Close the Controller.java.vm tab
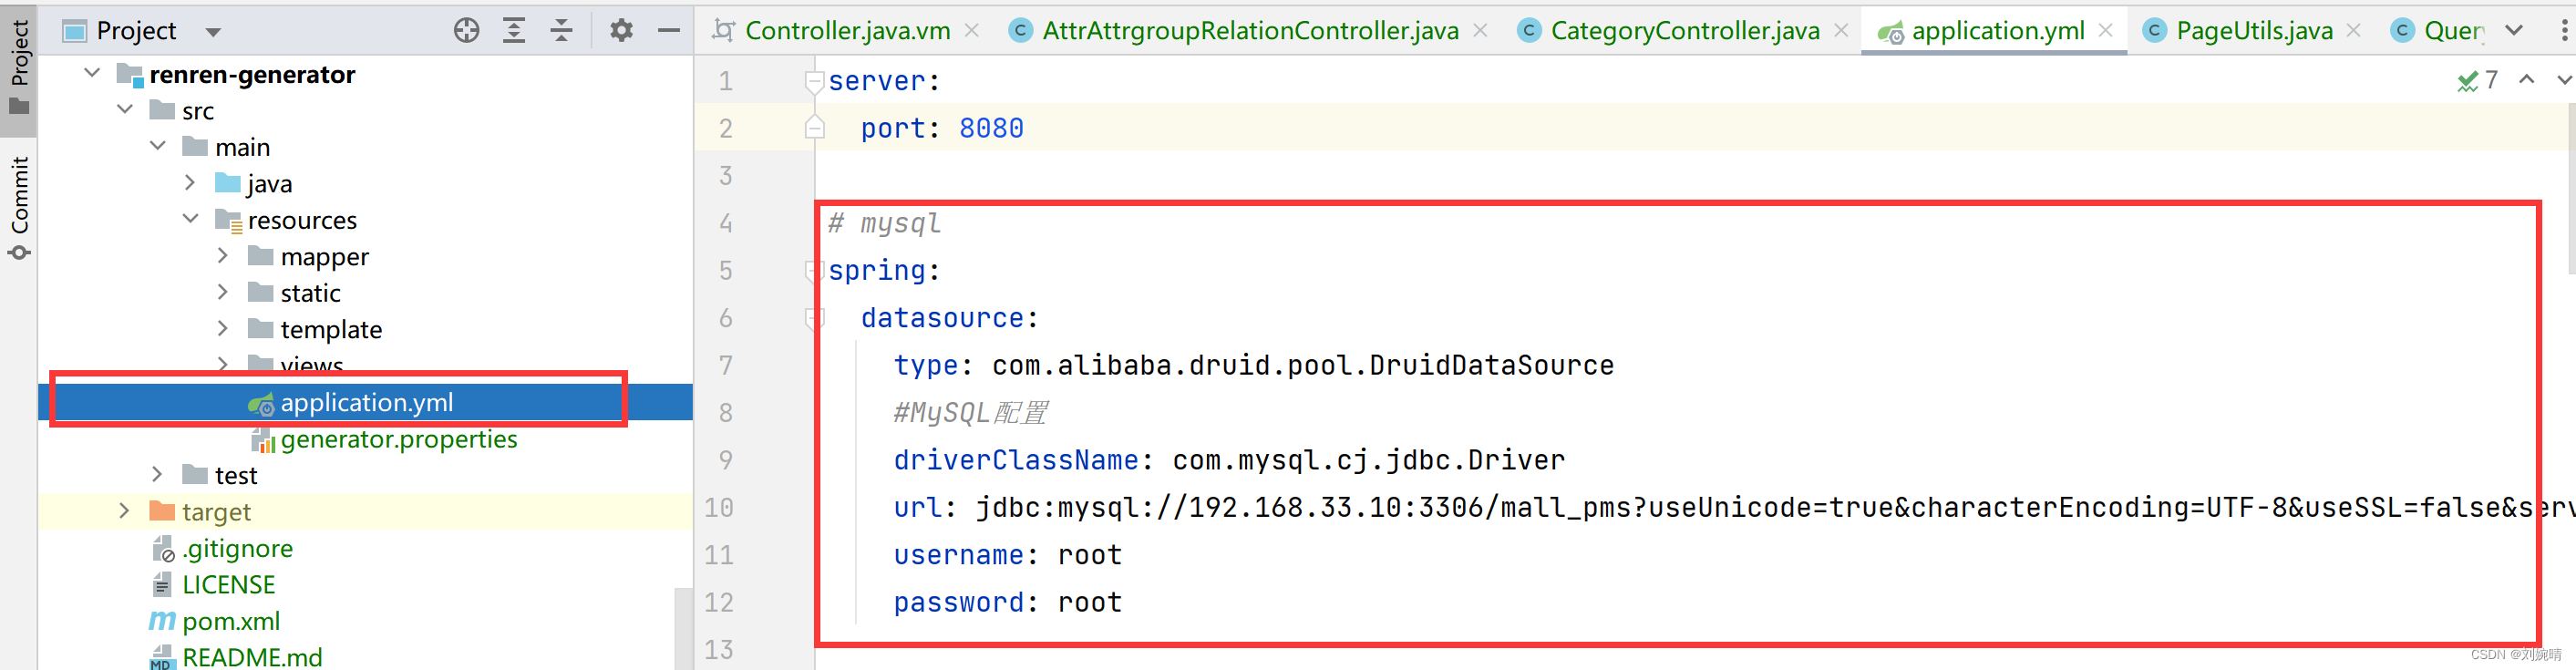 click(x=971, y=31)
